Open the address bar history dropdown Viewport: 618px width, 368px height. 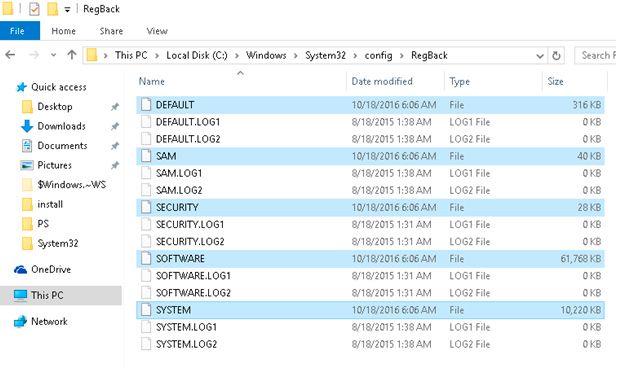pyautogui.click(x=540, y=56)
